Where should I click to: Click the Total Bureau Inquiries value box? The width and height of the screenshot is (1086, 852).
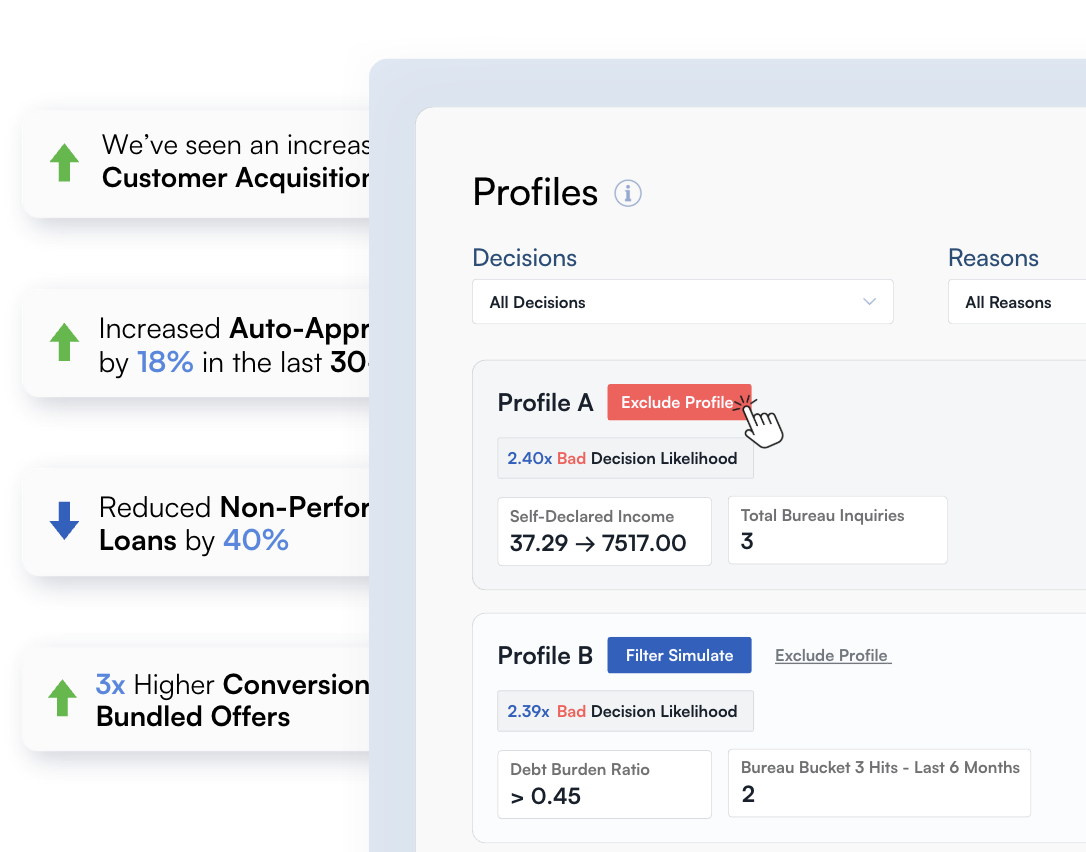(x=837, y=530)
